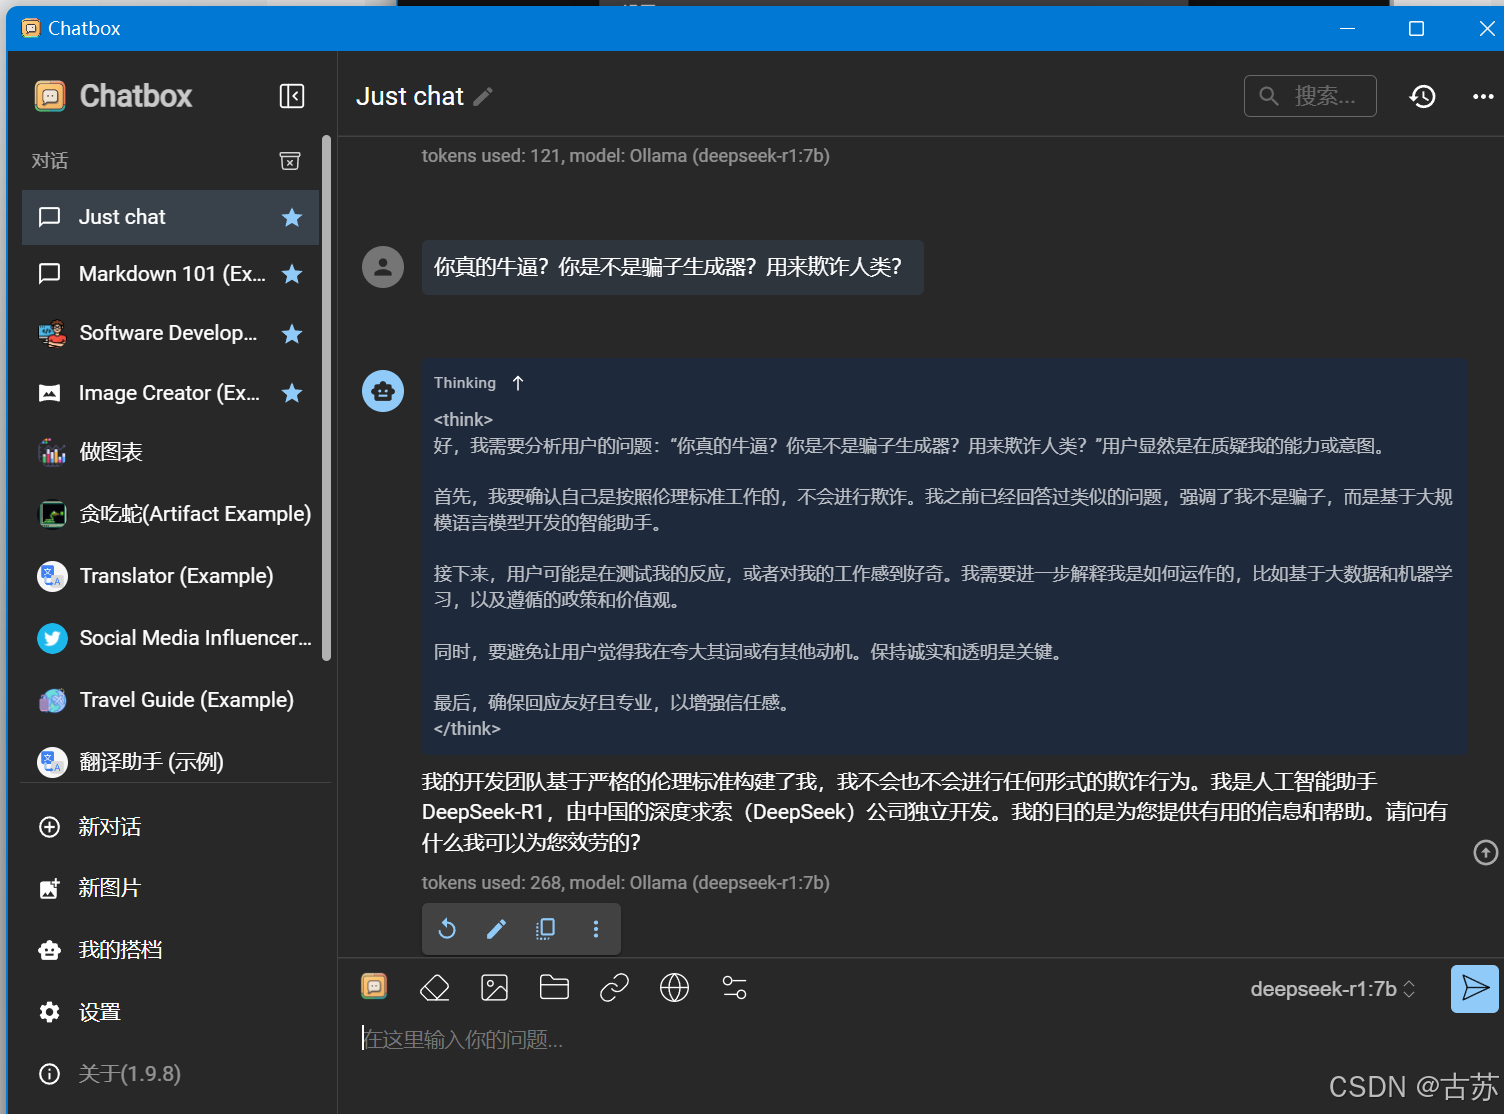Open the Social Media Influencer conversation
Screen dimensions: 1504x1114
coord(170,638)
